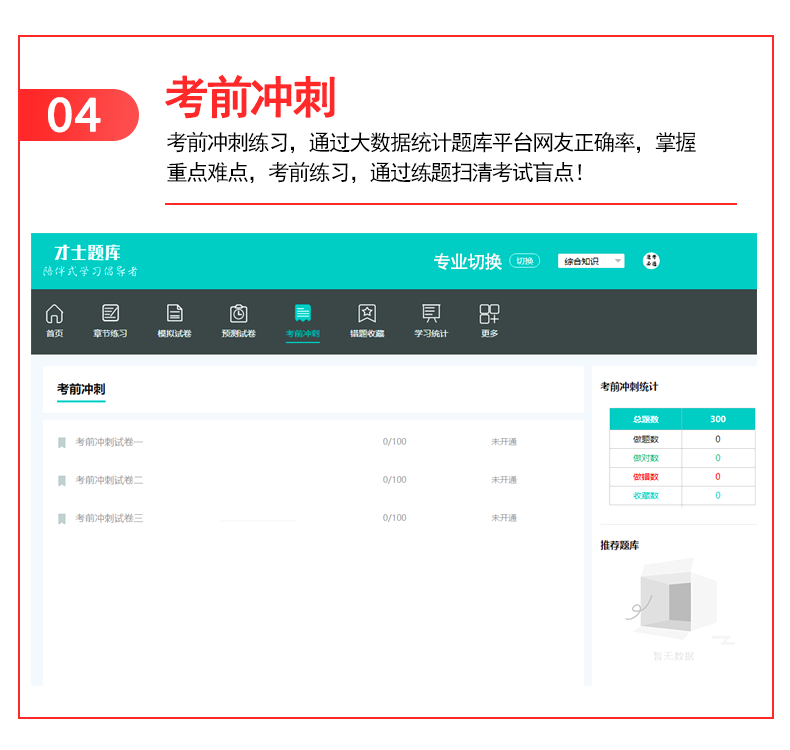Viewport: 790px width, 750px height.
Task: Open 模拟试卷 mock paper icon
Action: point(174,313)
